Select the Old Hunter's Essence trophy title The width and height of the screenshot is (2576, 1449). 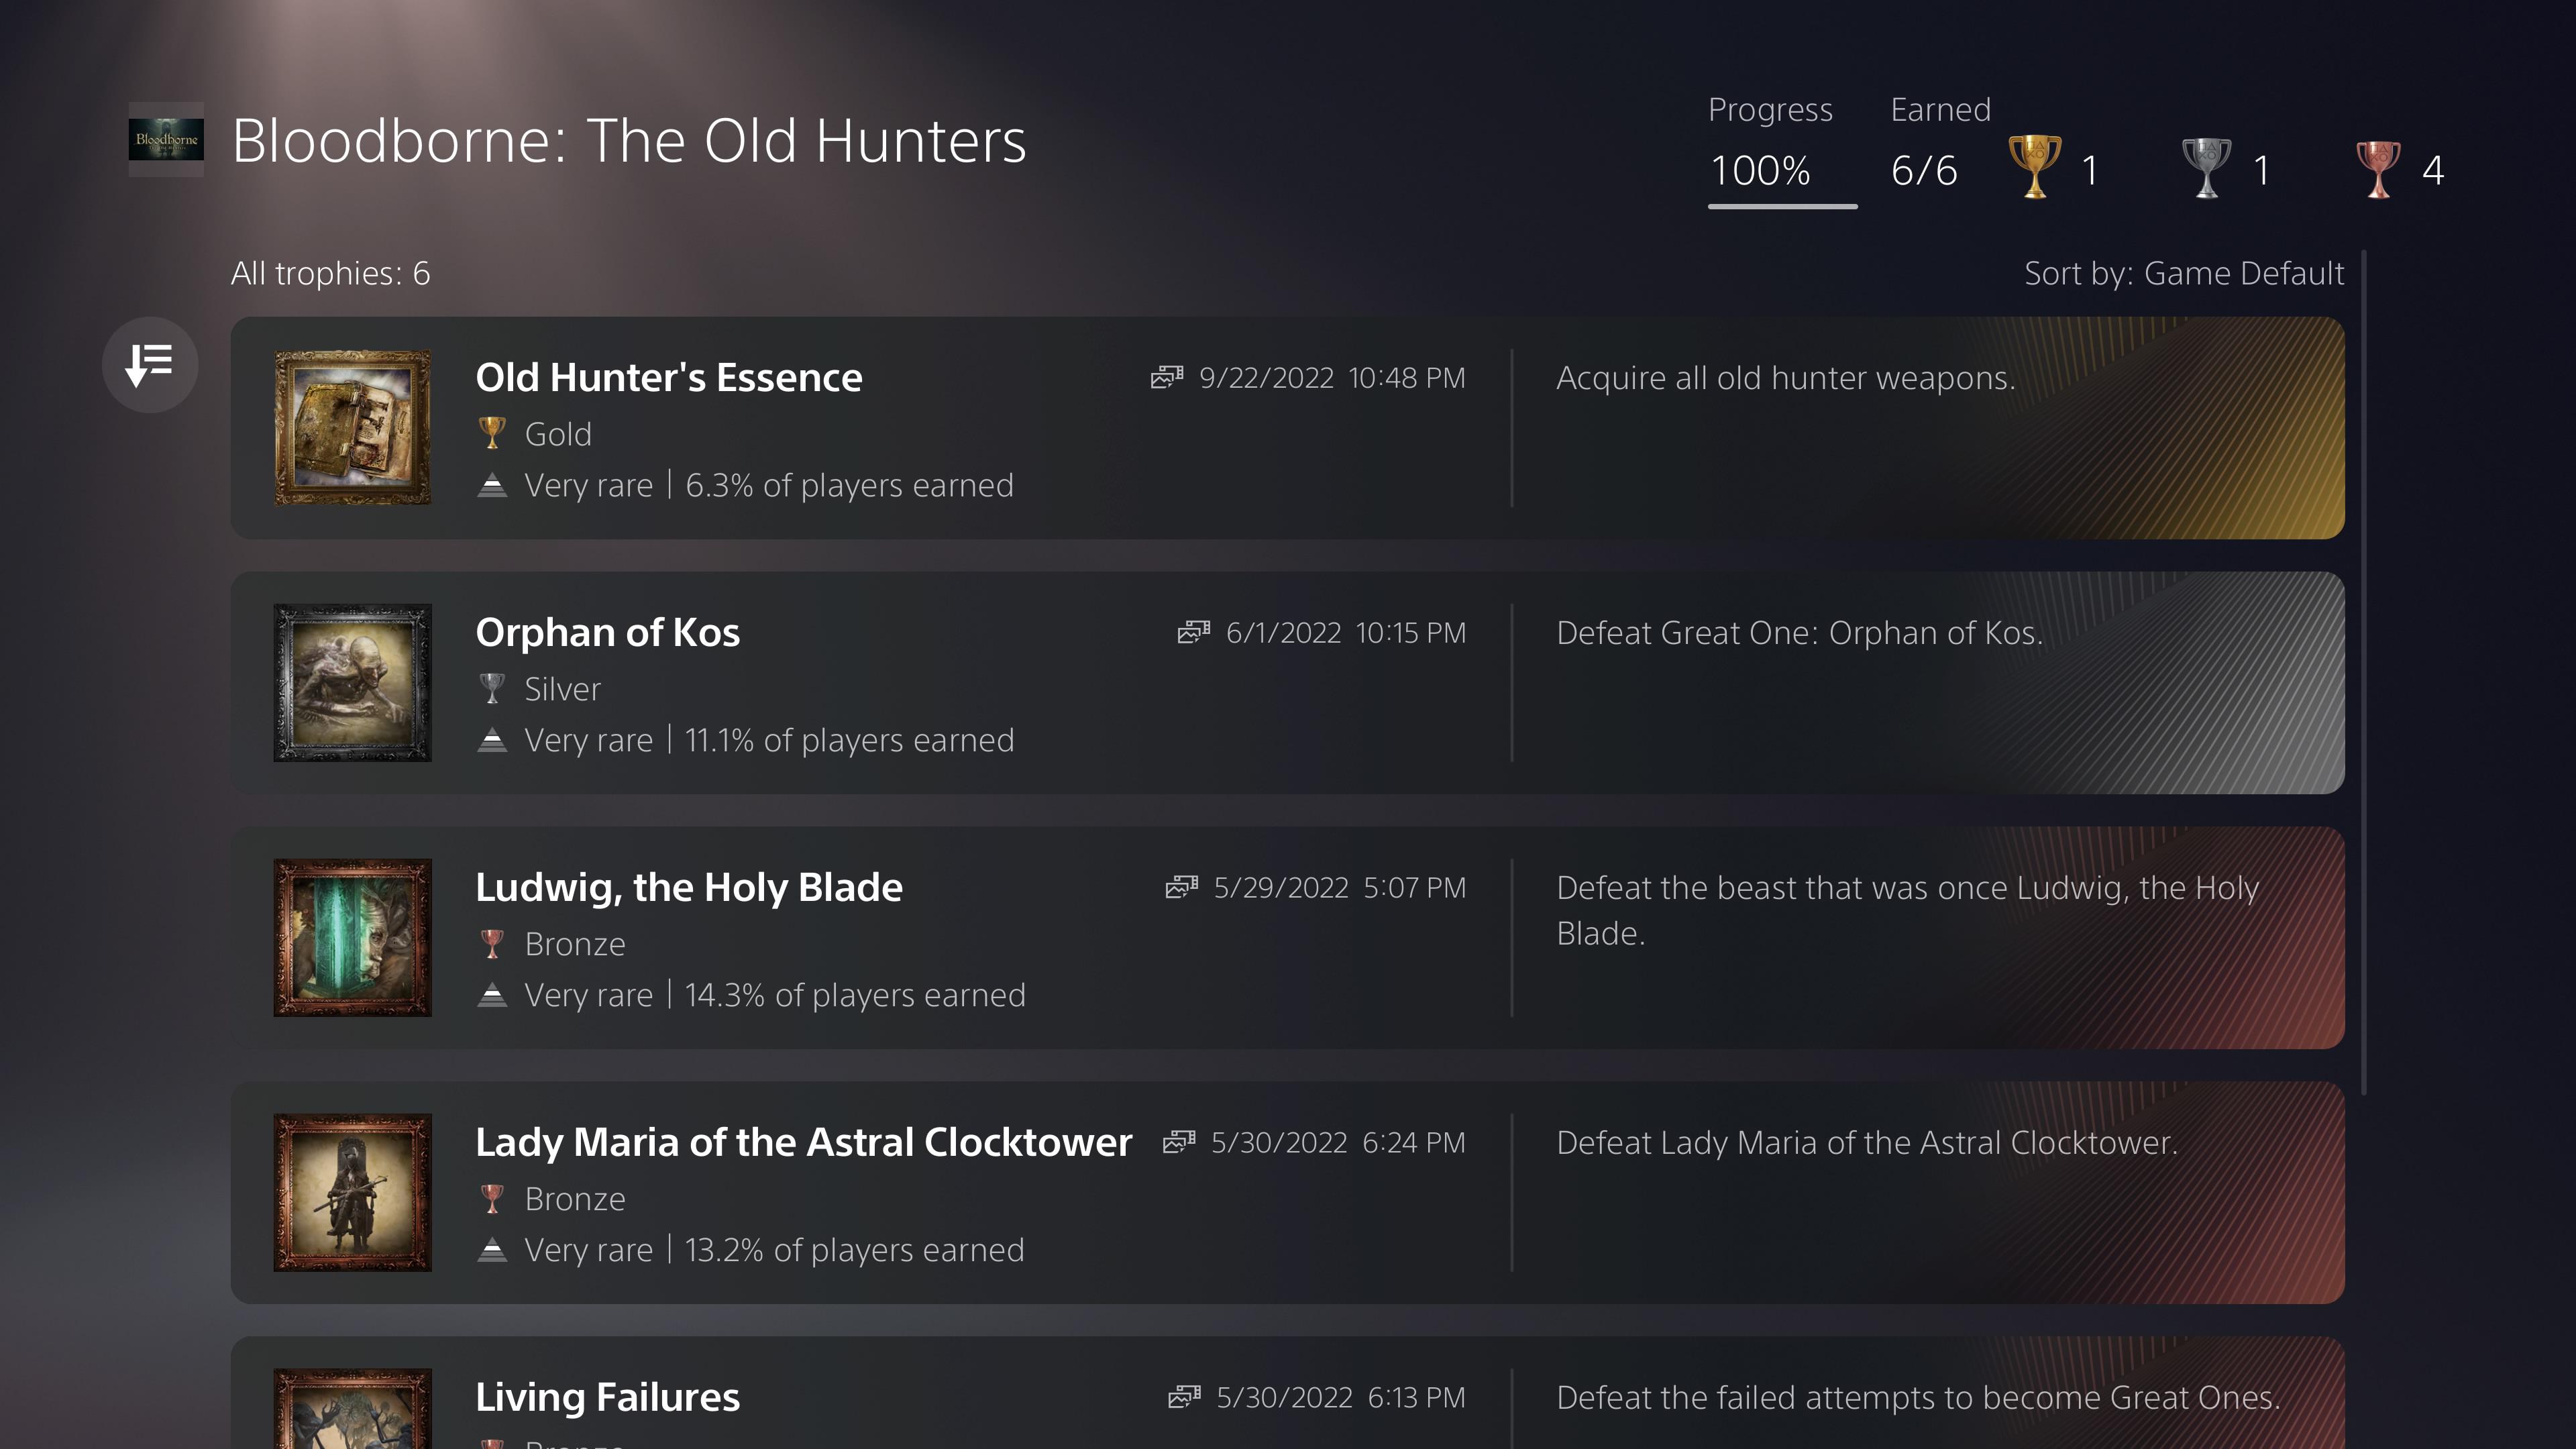coord(669,378)
